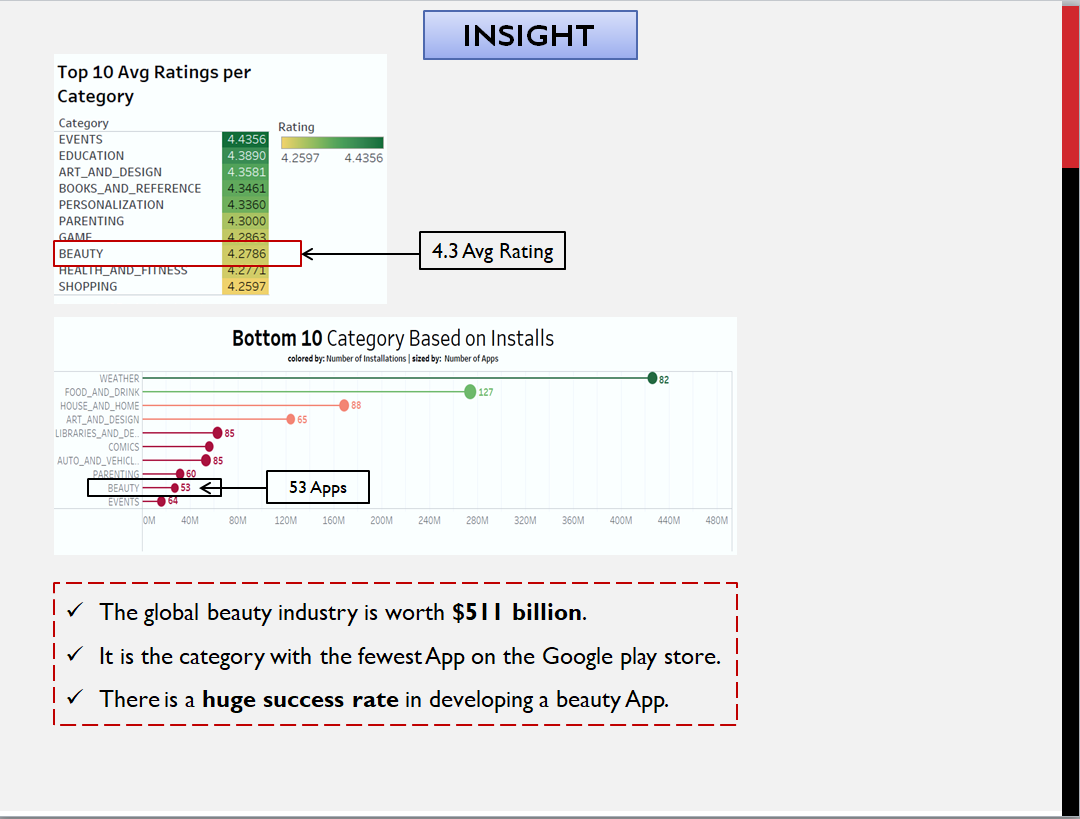Click the 53 Apps label box
Viewport: 1080px width, 819px height.
tap(317, 486)
